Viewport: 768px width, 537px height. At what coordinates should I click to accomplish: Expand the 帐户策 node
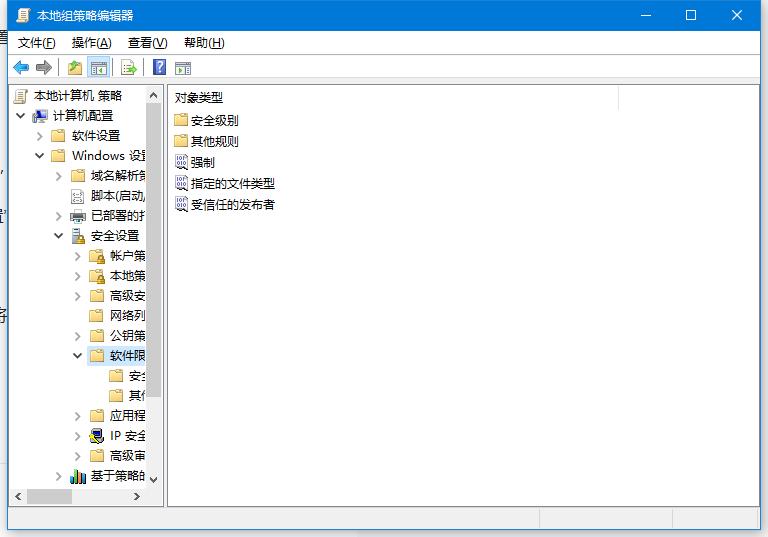point(78,256)
